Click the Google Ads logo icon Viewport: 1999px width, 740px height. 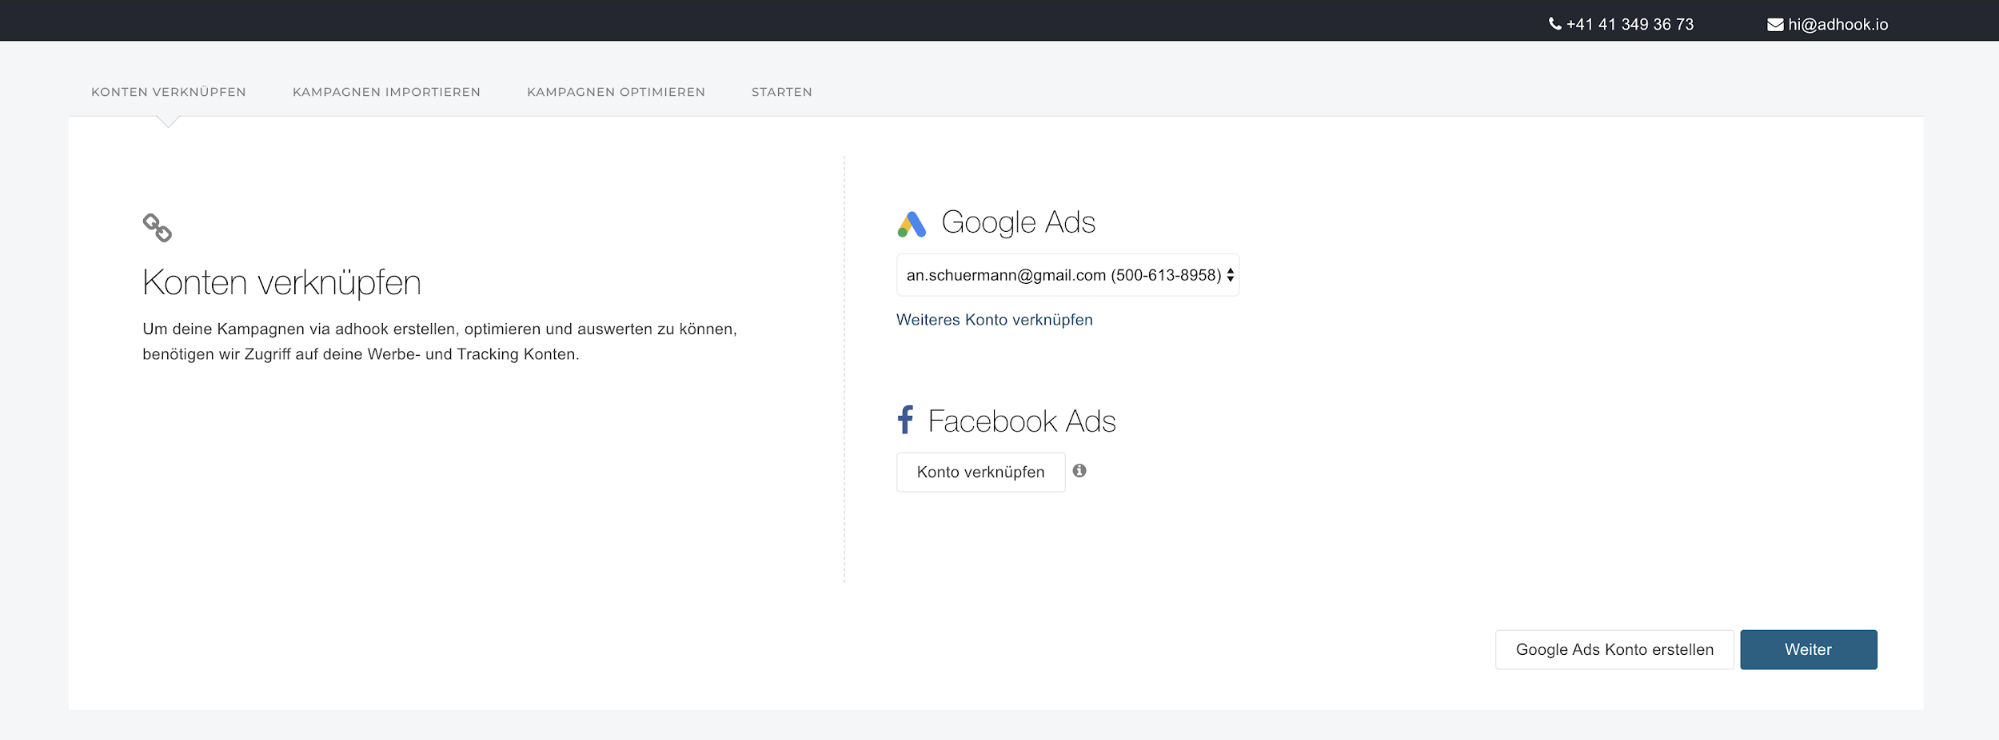click(911, 224)
